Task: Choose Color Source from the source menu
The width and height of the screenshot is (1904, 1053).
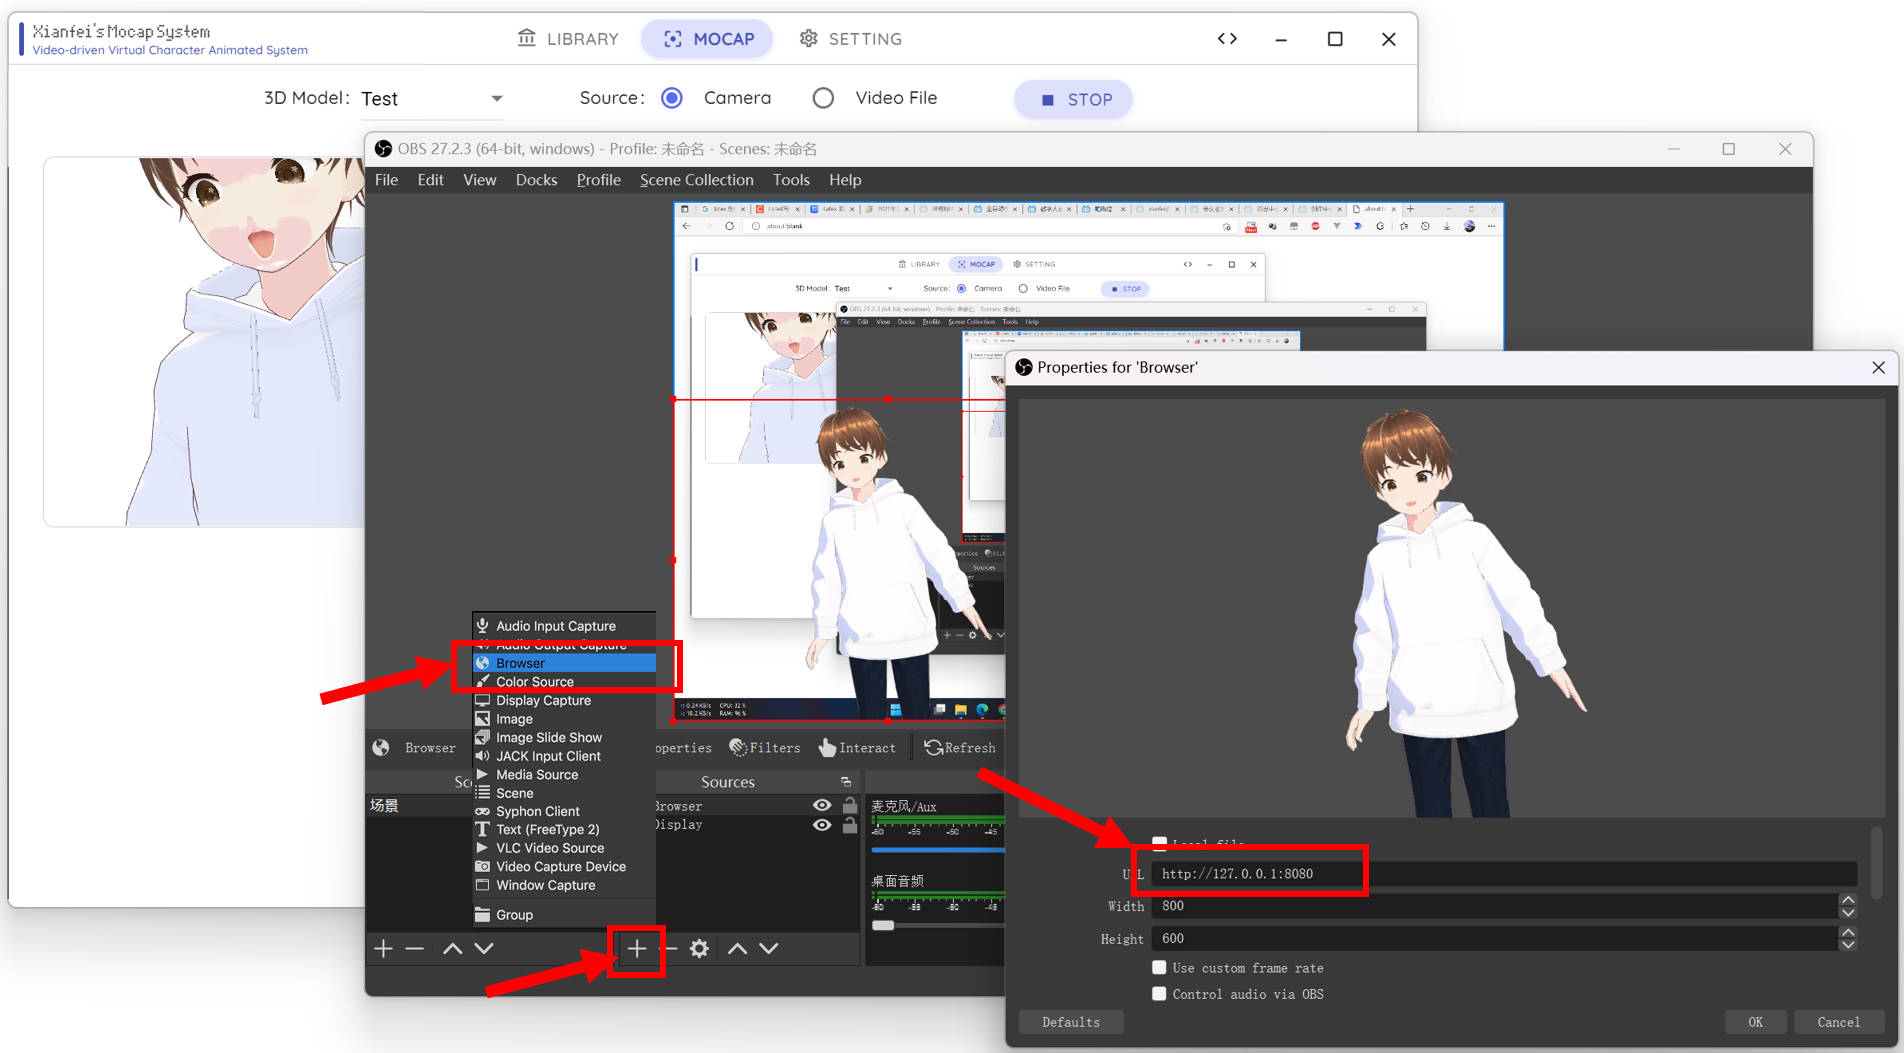Action: click(x=564, y=682)
